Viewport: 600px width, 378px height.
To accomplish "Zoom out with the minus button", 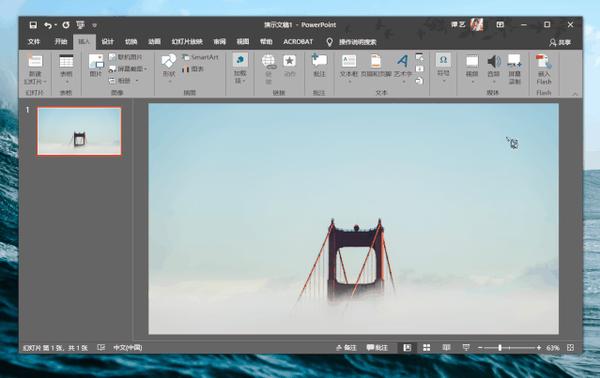I will point(480,348).
